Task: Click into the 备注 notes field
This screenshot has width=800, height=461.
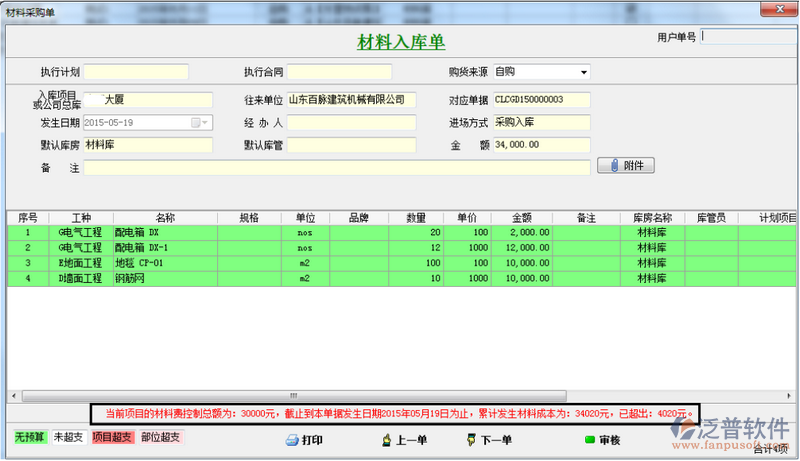Action: (336, 167)
